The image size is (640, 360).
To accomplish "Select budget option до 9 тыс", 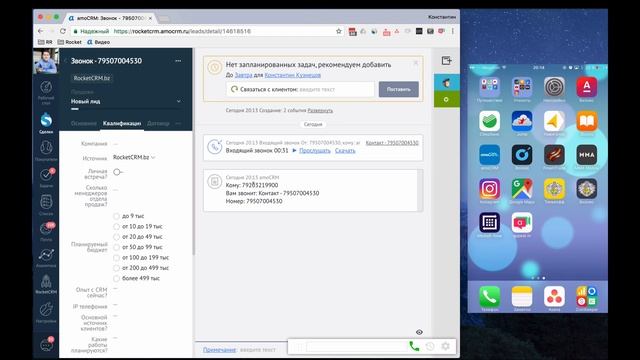I will click(116, 216).
